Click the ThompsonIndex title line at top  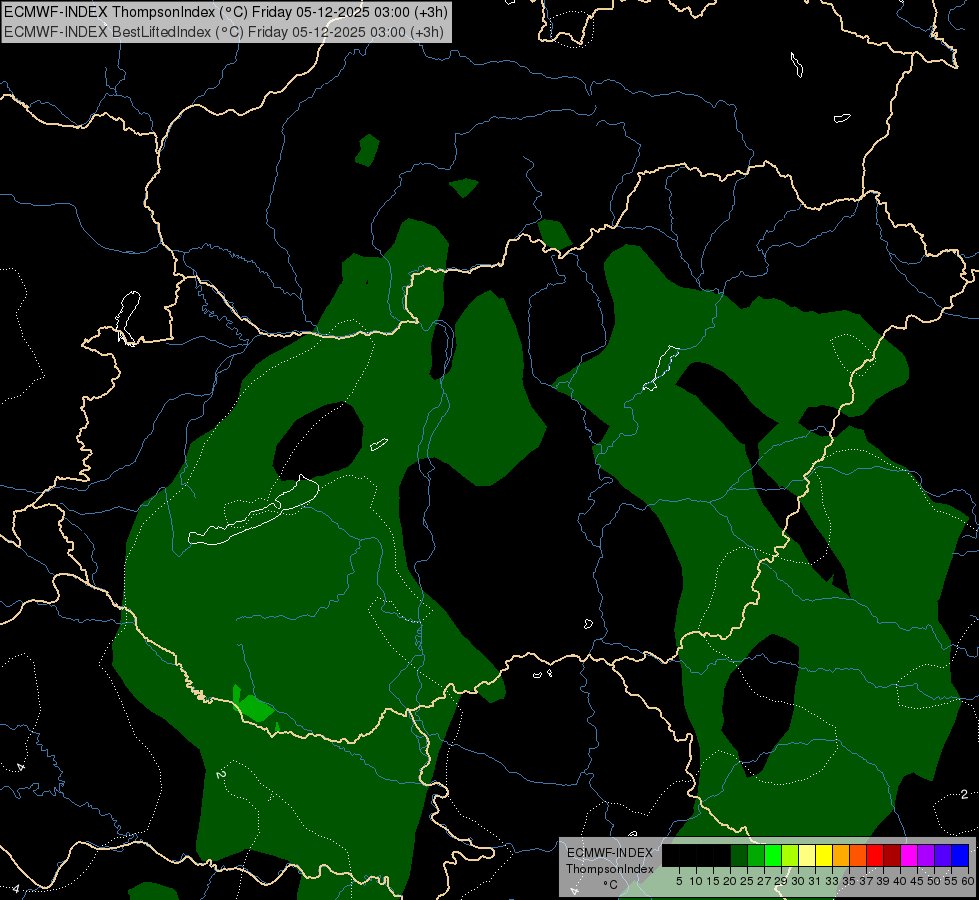[x=225, y=12]
